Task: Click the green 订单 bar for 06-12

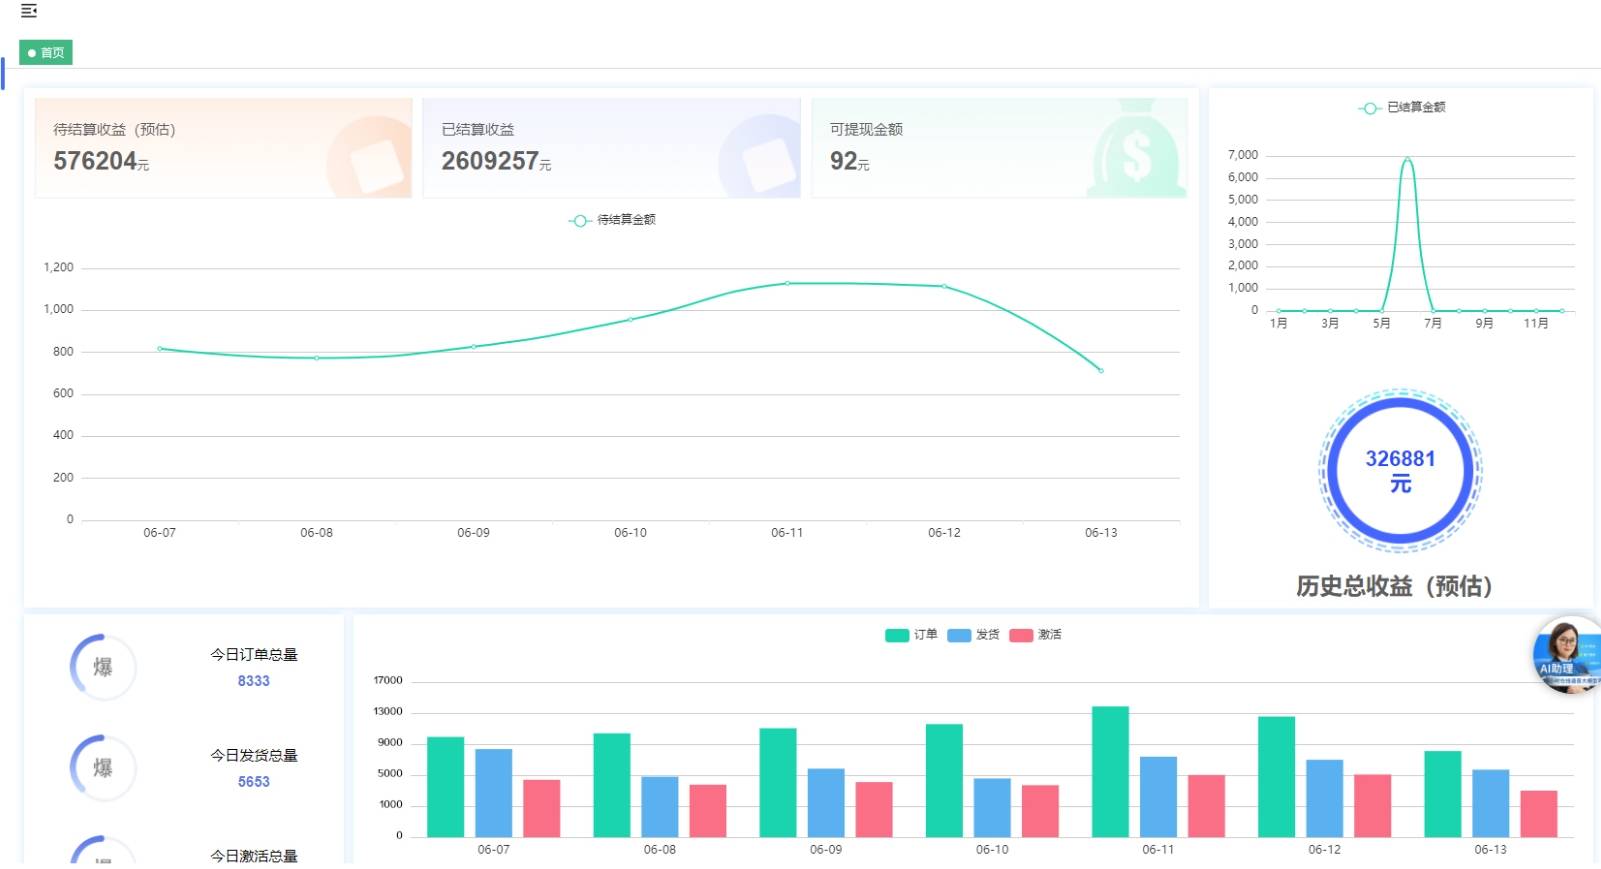Action: pos(1276,777)
